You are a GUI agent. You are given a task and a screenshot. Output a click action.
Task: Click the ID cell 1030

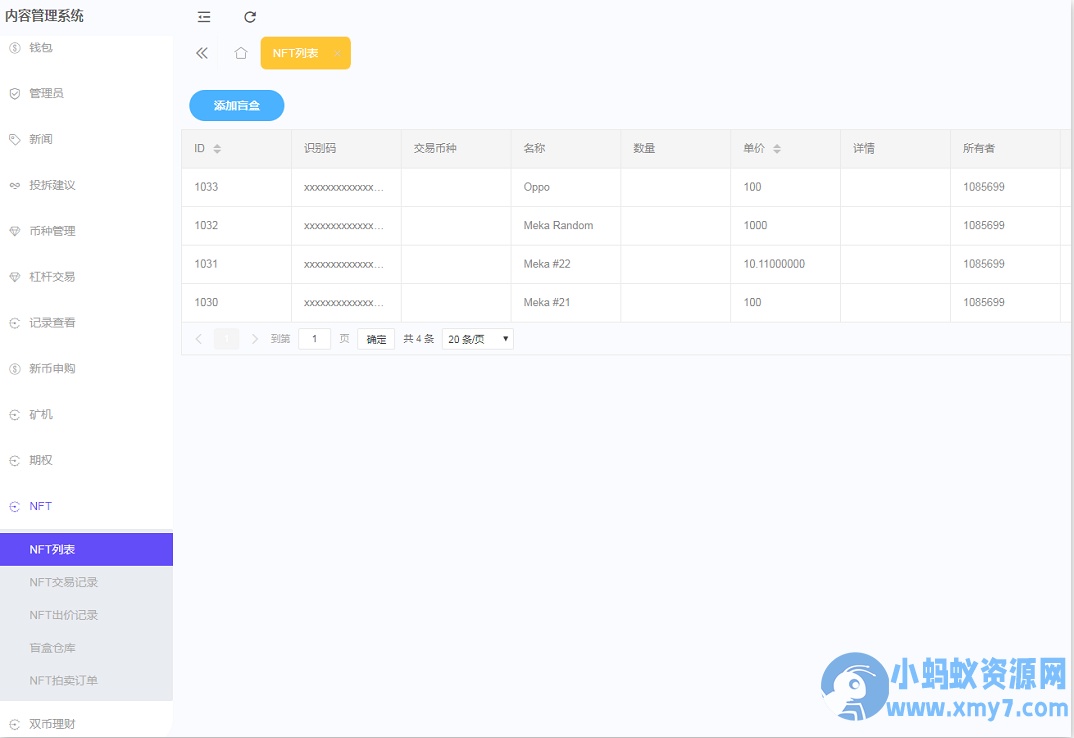coord(236,302)
